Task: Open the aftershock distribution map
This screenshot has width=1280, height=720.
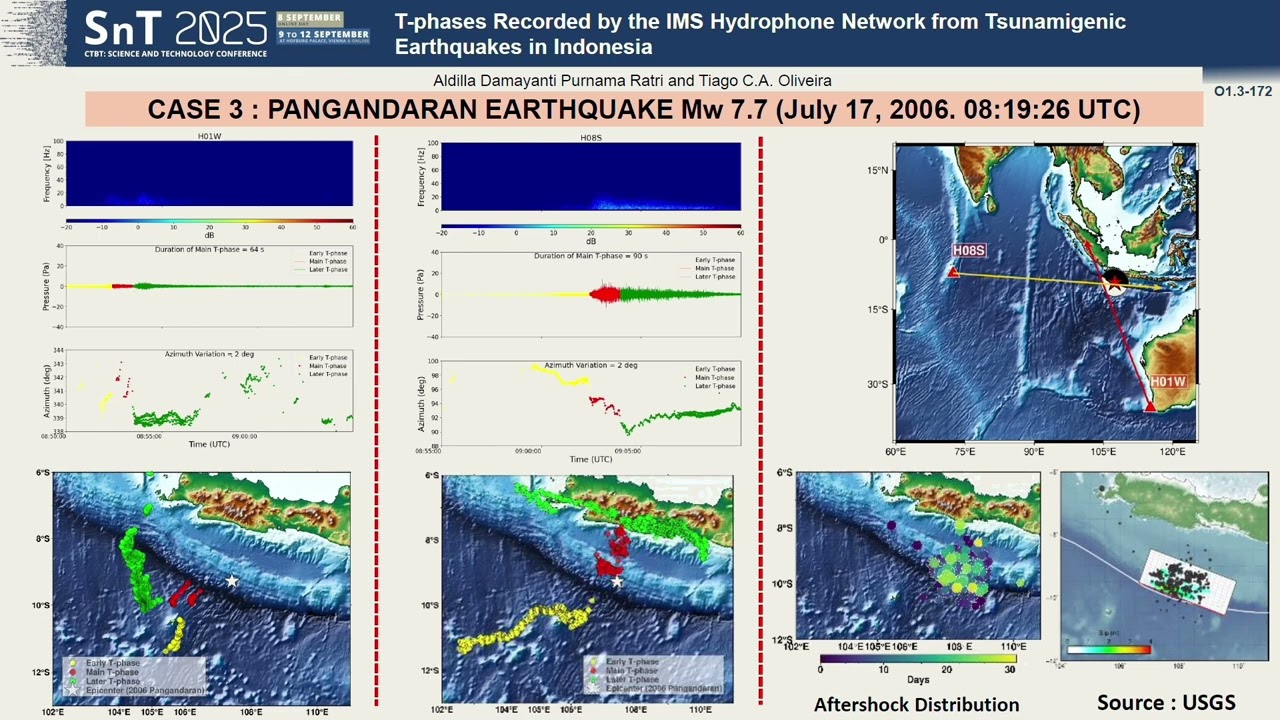Action: coord(918,556)
